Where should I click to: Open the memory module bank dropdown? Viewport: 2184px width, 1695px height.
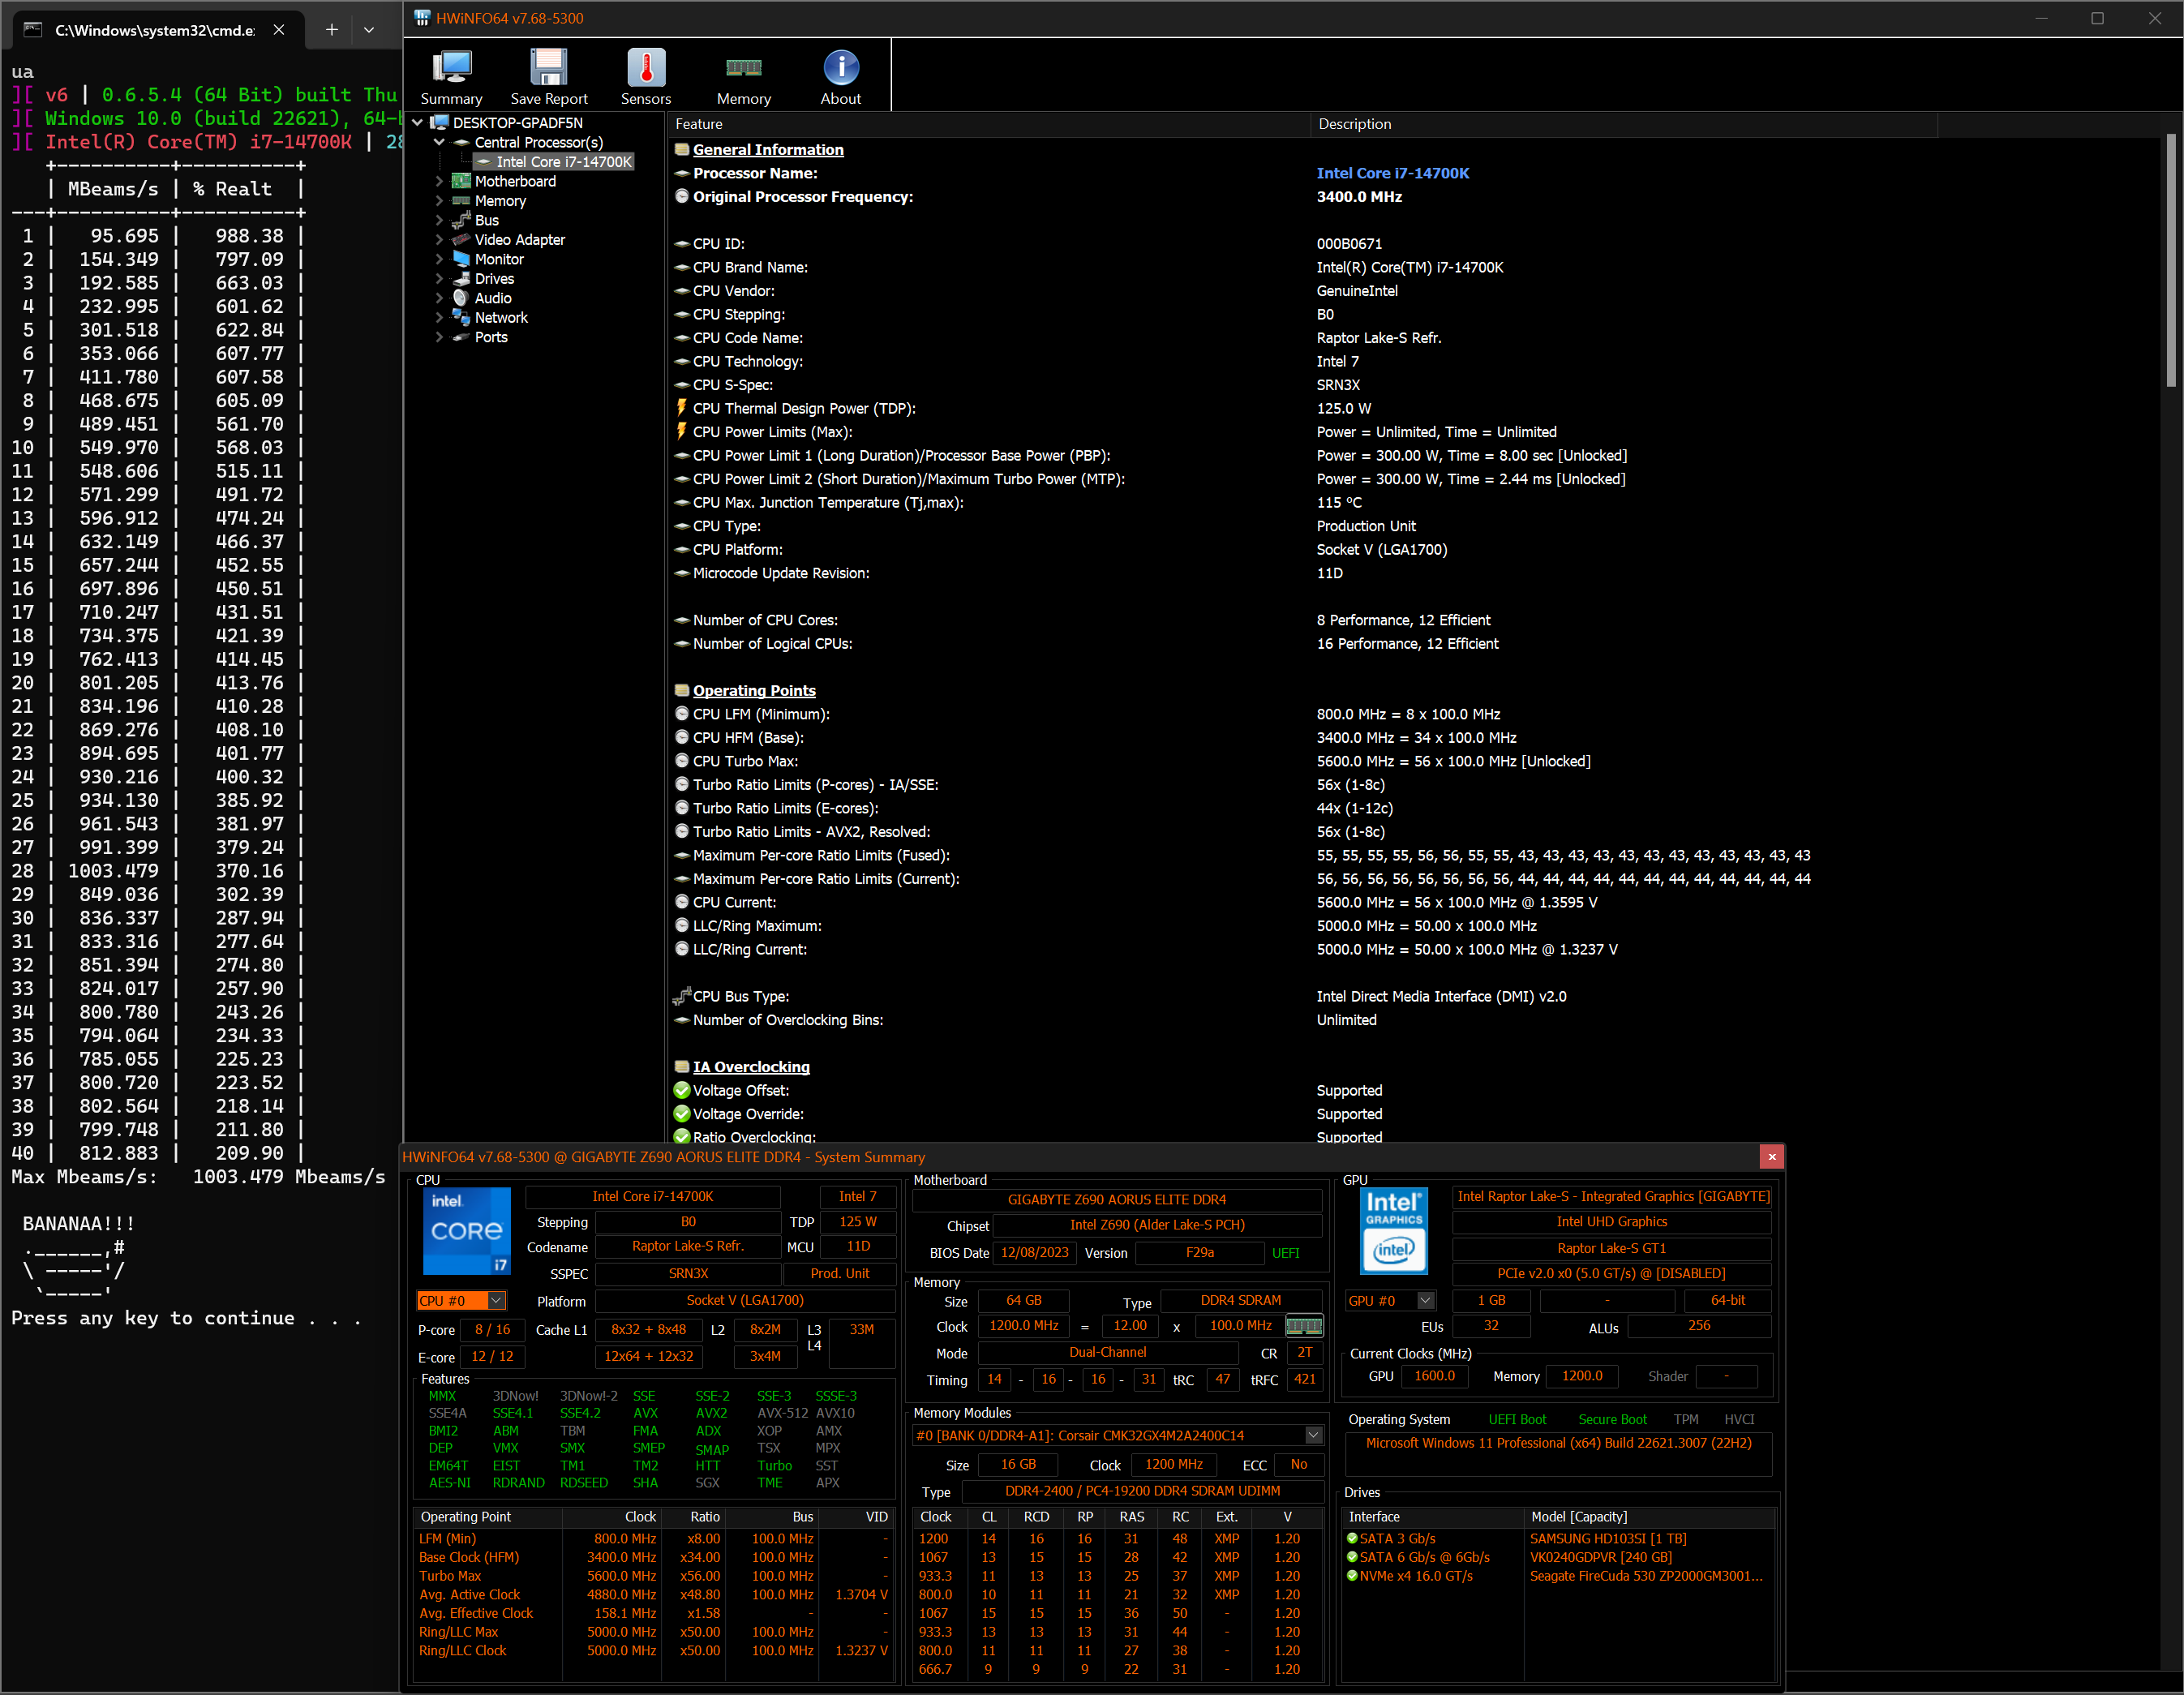tap(1313, 1435)
